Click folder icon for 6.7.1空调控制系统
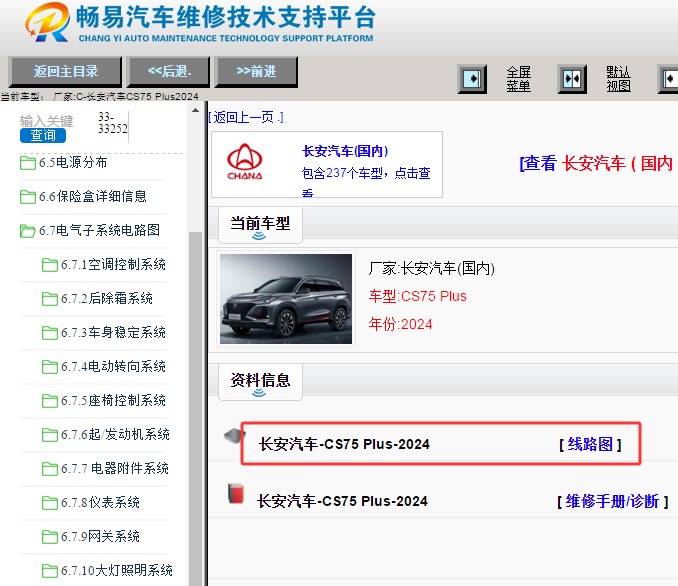The image size is (678, 586). pyautogui.click(x=50, y=265)
